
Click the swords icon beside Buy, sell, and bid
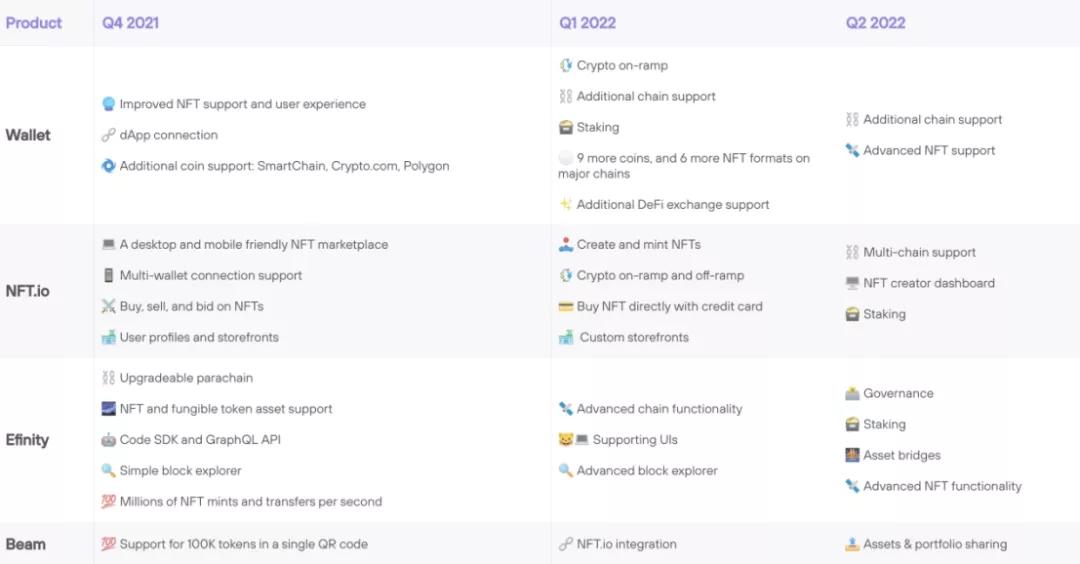[108, 306]
